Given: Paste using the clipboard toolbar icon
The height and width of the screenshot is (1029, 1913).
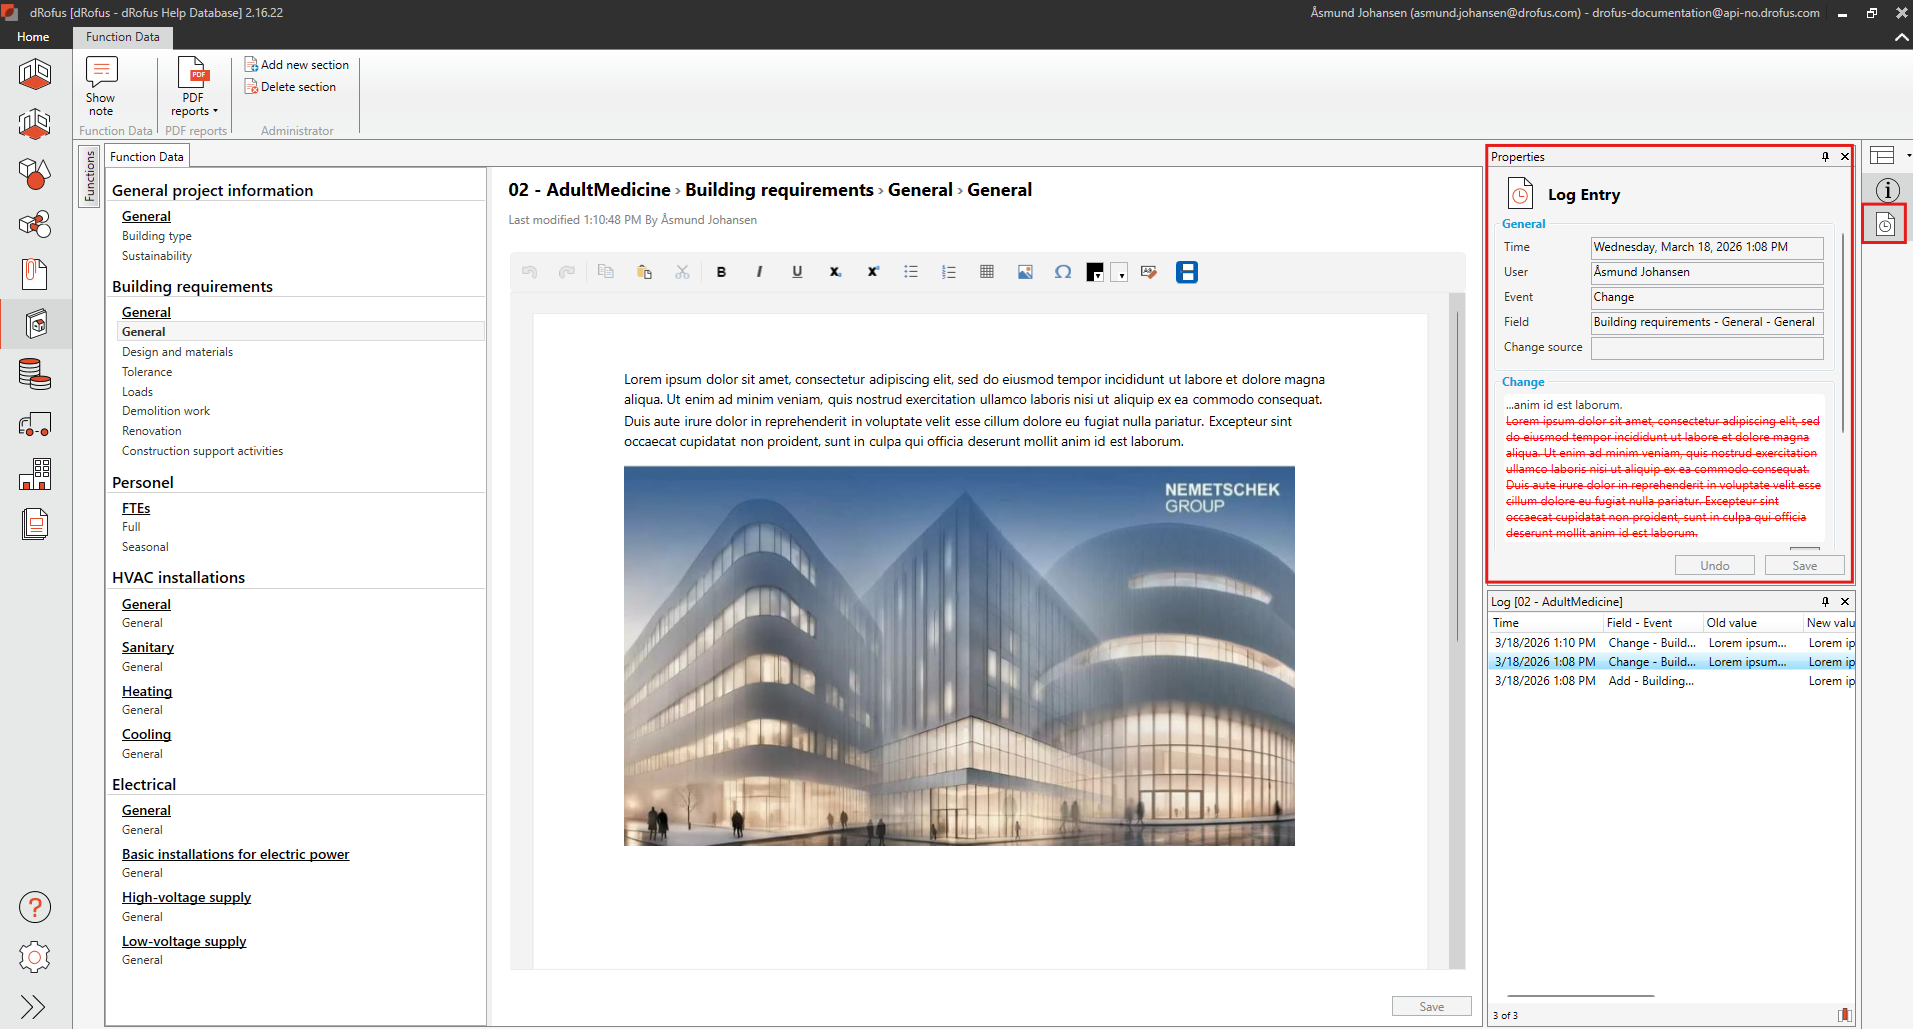Looking at the screenshot, I should [x=644, y=272].
